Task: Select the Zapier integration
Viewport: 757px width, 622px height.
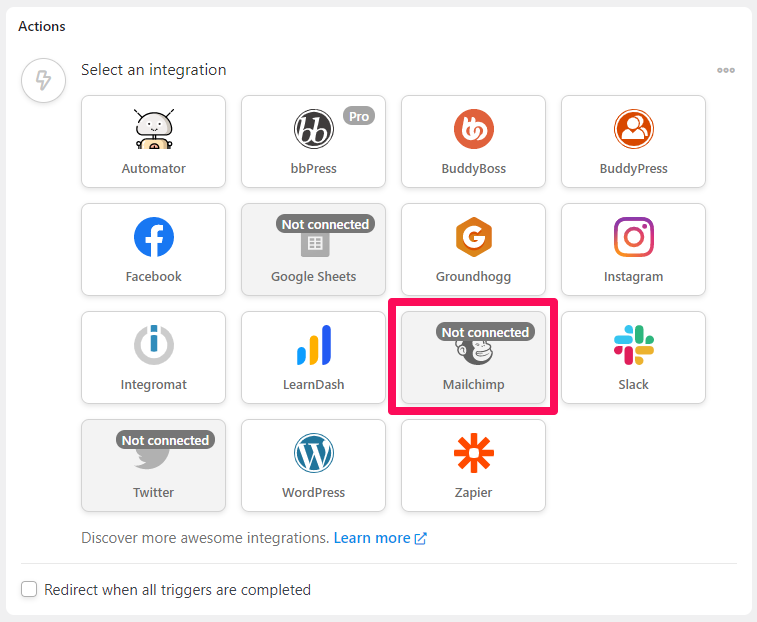Action: click(x=473, y=465)
